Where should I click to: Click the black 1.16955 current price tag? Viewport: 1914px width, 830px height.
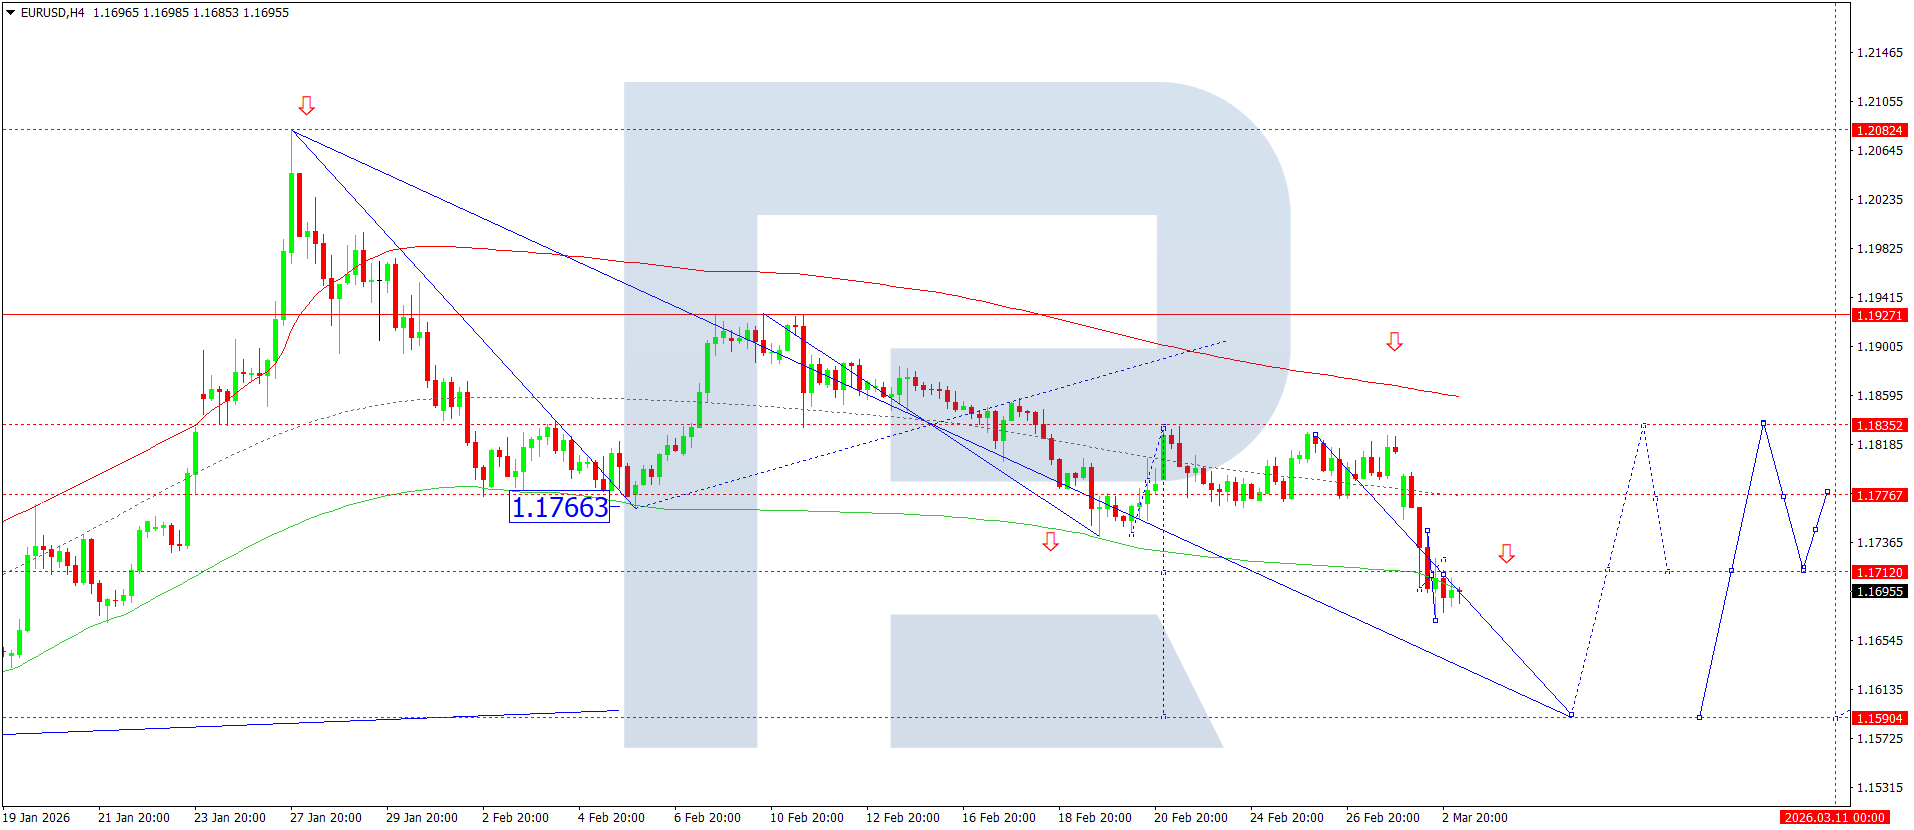coord(1879,592)
